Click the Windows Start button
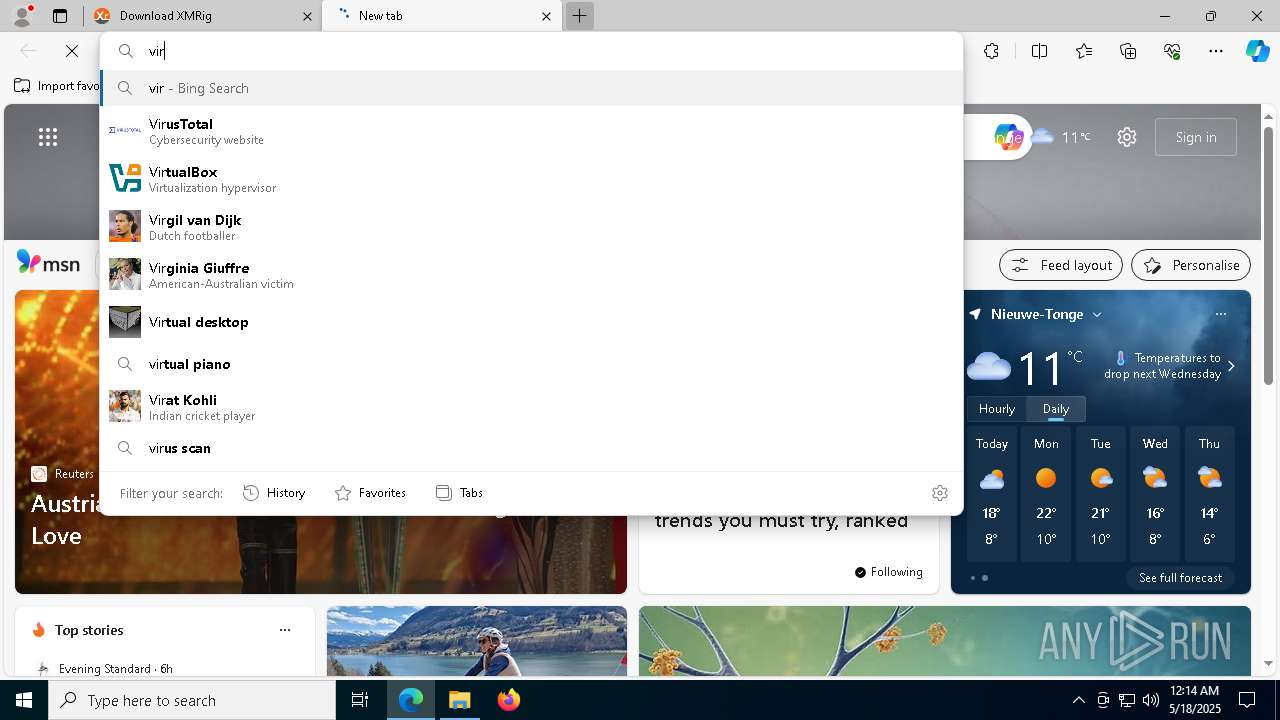Viewport: 1280px width, 720px height. tap(24, 700)
